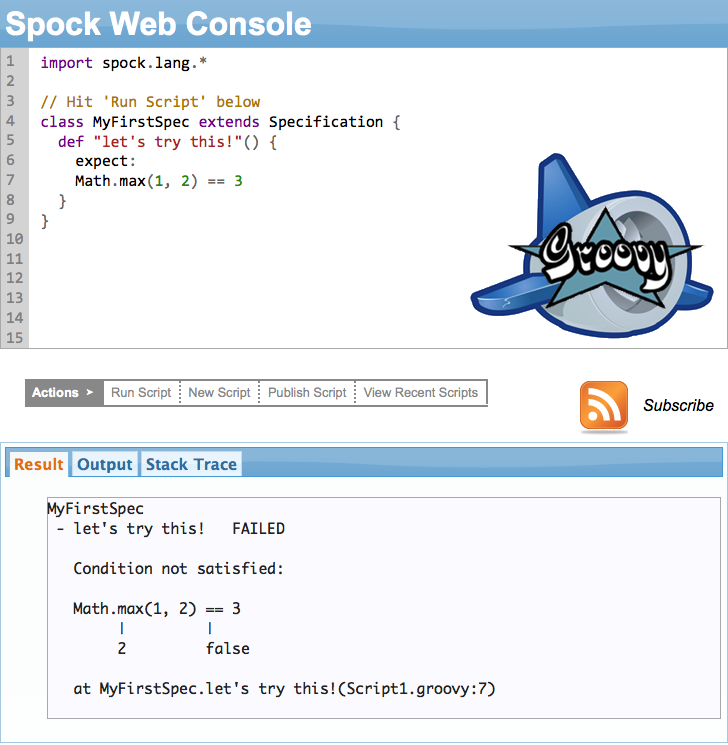Click the comment "// Hit 'Run Script' below"
This screenshot has height=745, width=728.
click(150, 102)
